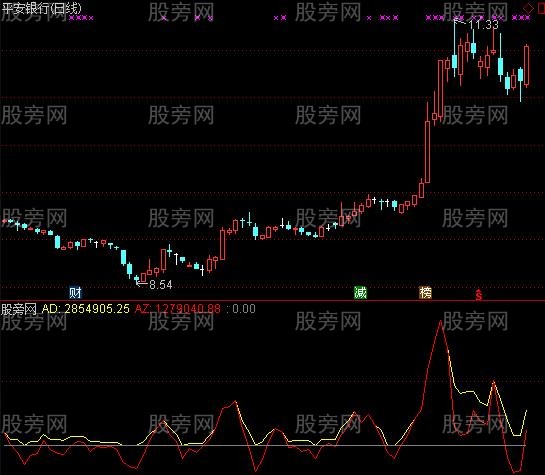Viewport: 545px width, 475px height.
Task: Click the green 减 shareholding reduction marker
Action: (x=360, y=293)
